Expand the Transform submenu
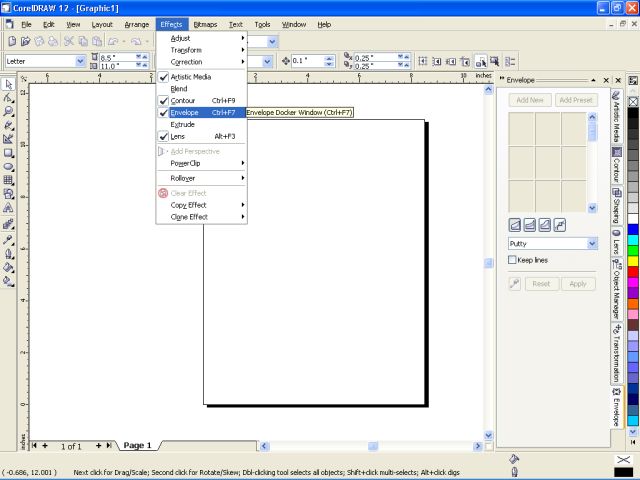 [x=202, y=50]
